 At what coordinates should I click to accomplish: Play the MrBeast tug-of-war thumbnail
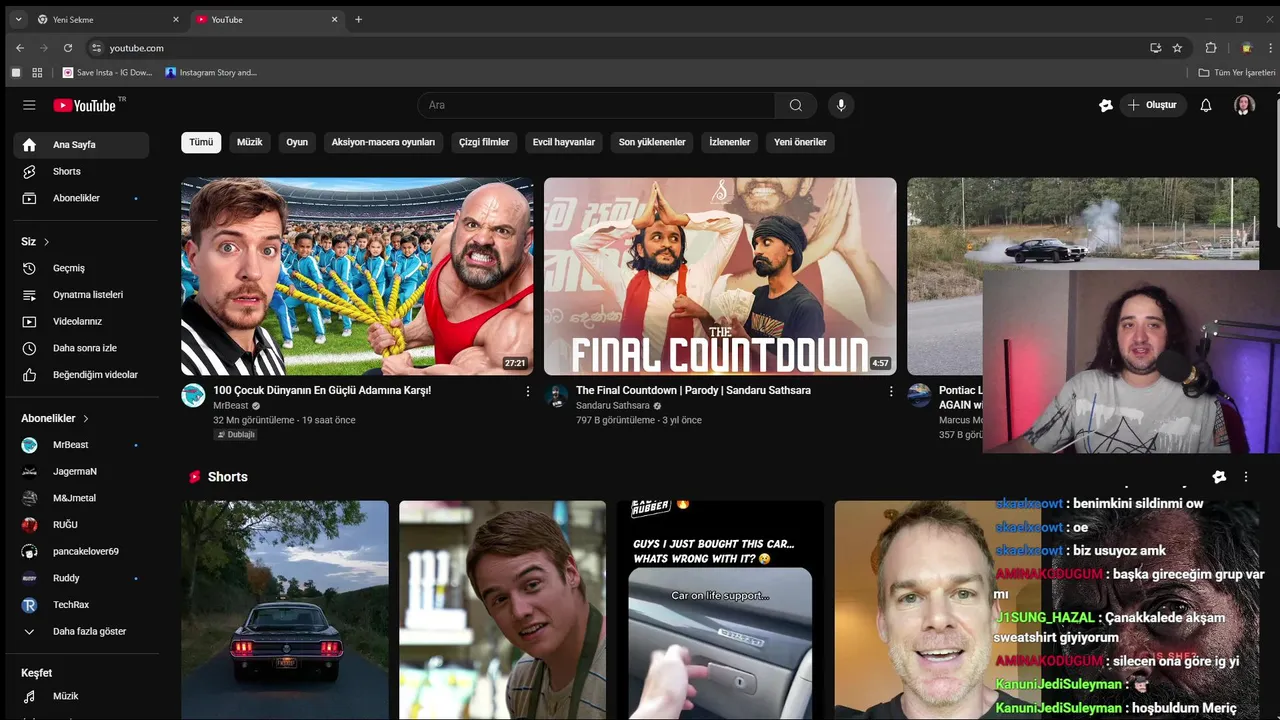357,276
